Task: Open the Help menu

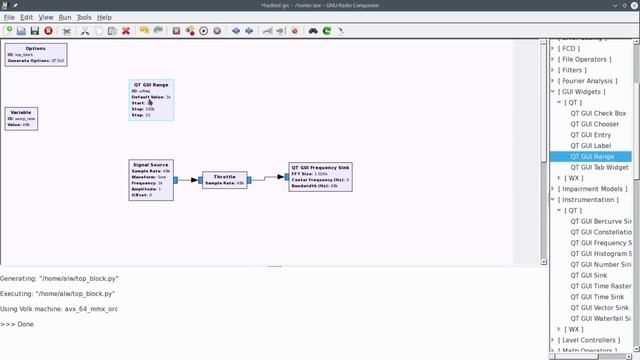Action: pyautogui.click(x=104, y=17)
